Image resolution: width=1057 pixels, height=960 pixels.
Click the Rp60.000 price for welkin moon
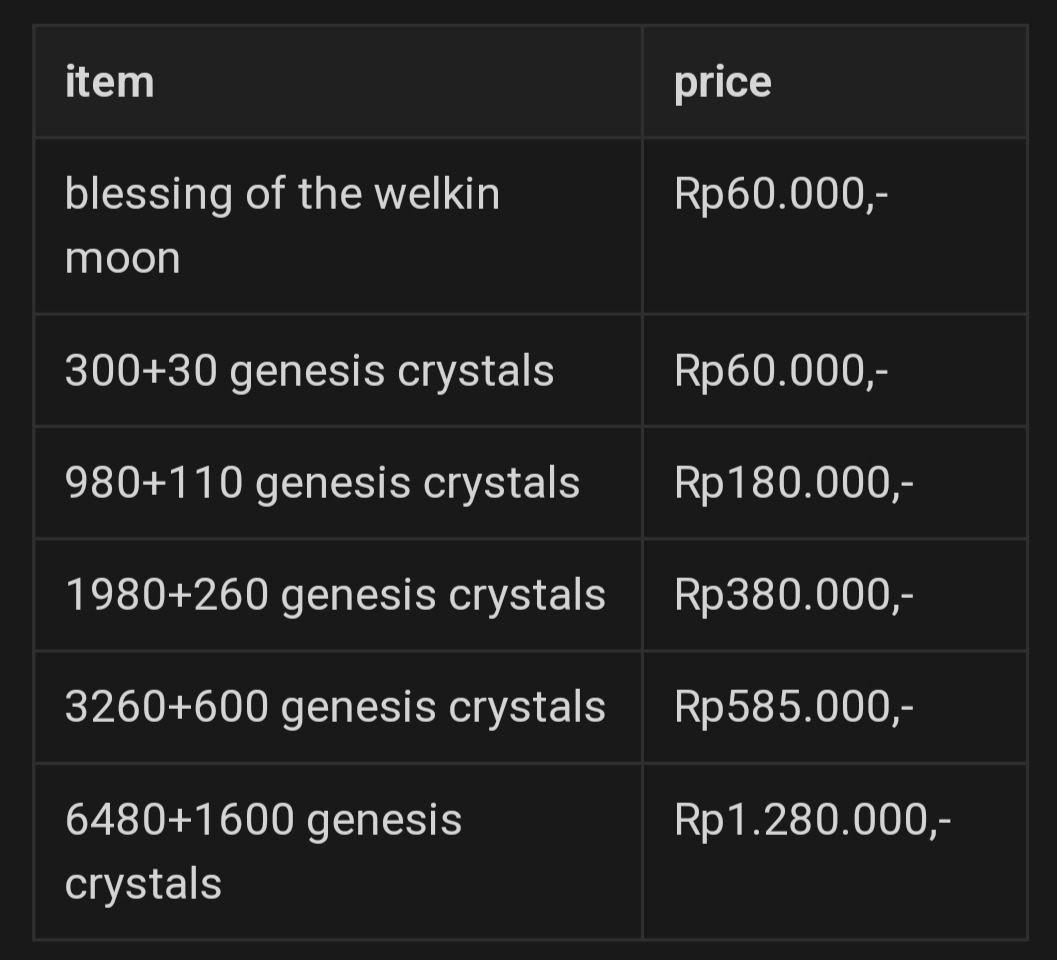pyautogui.click(x=780, y=193)
